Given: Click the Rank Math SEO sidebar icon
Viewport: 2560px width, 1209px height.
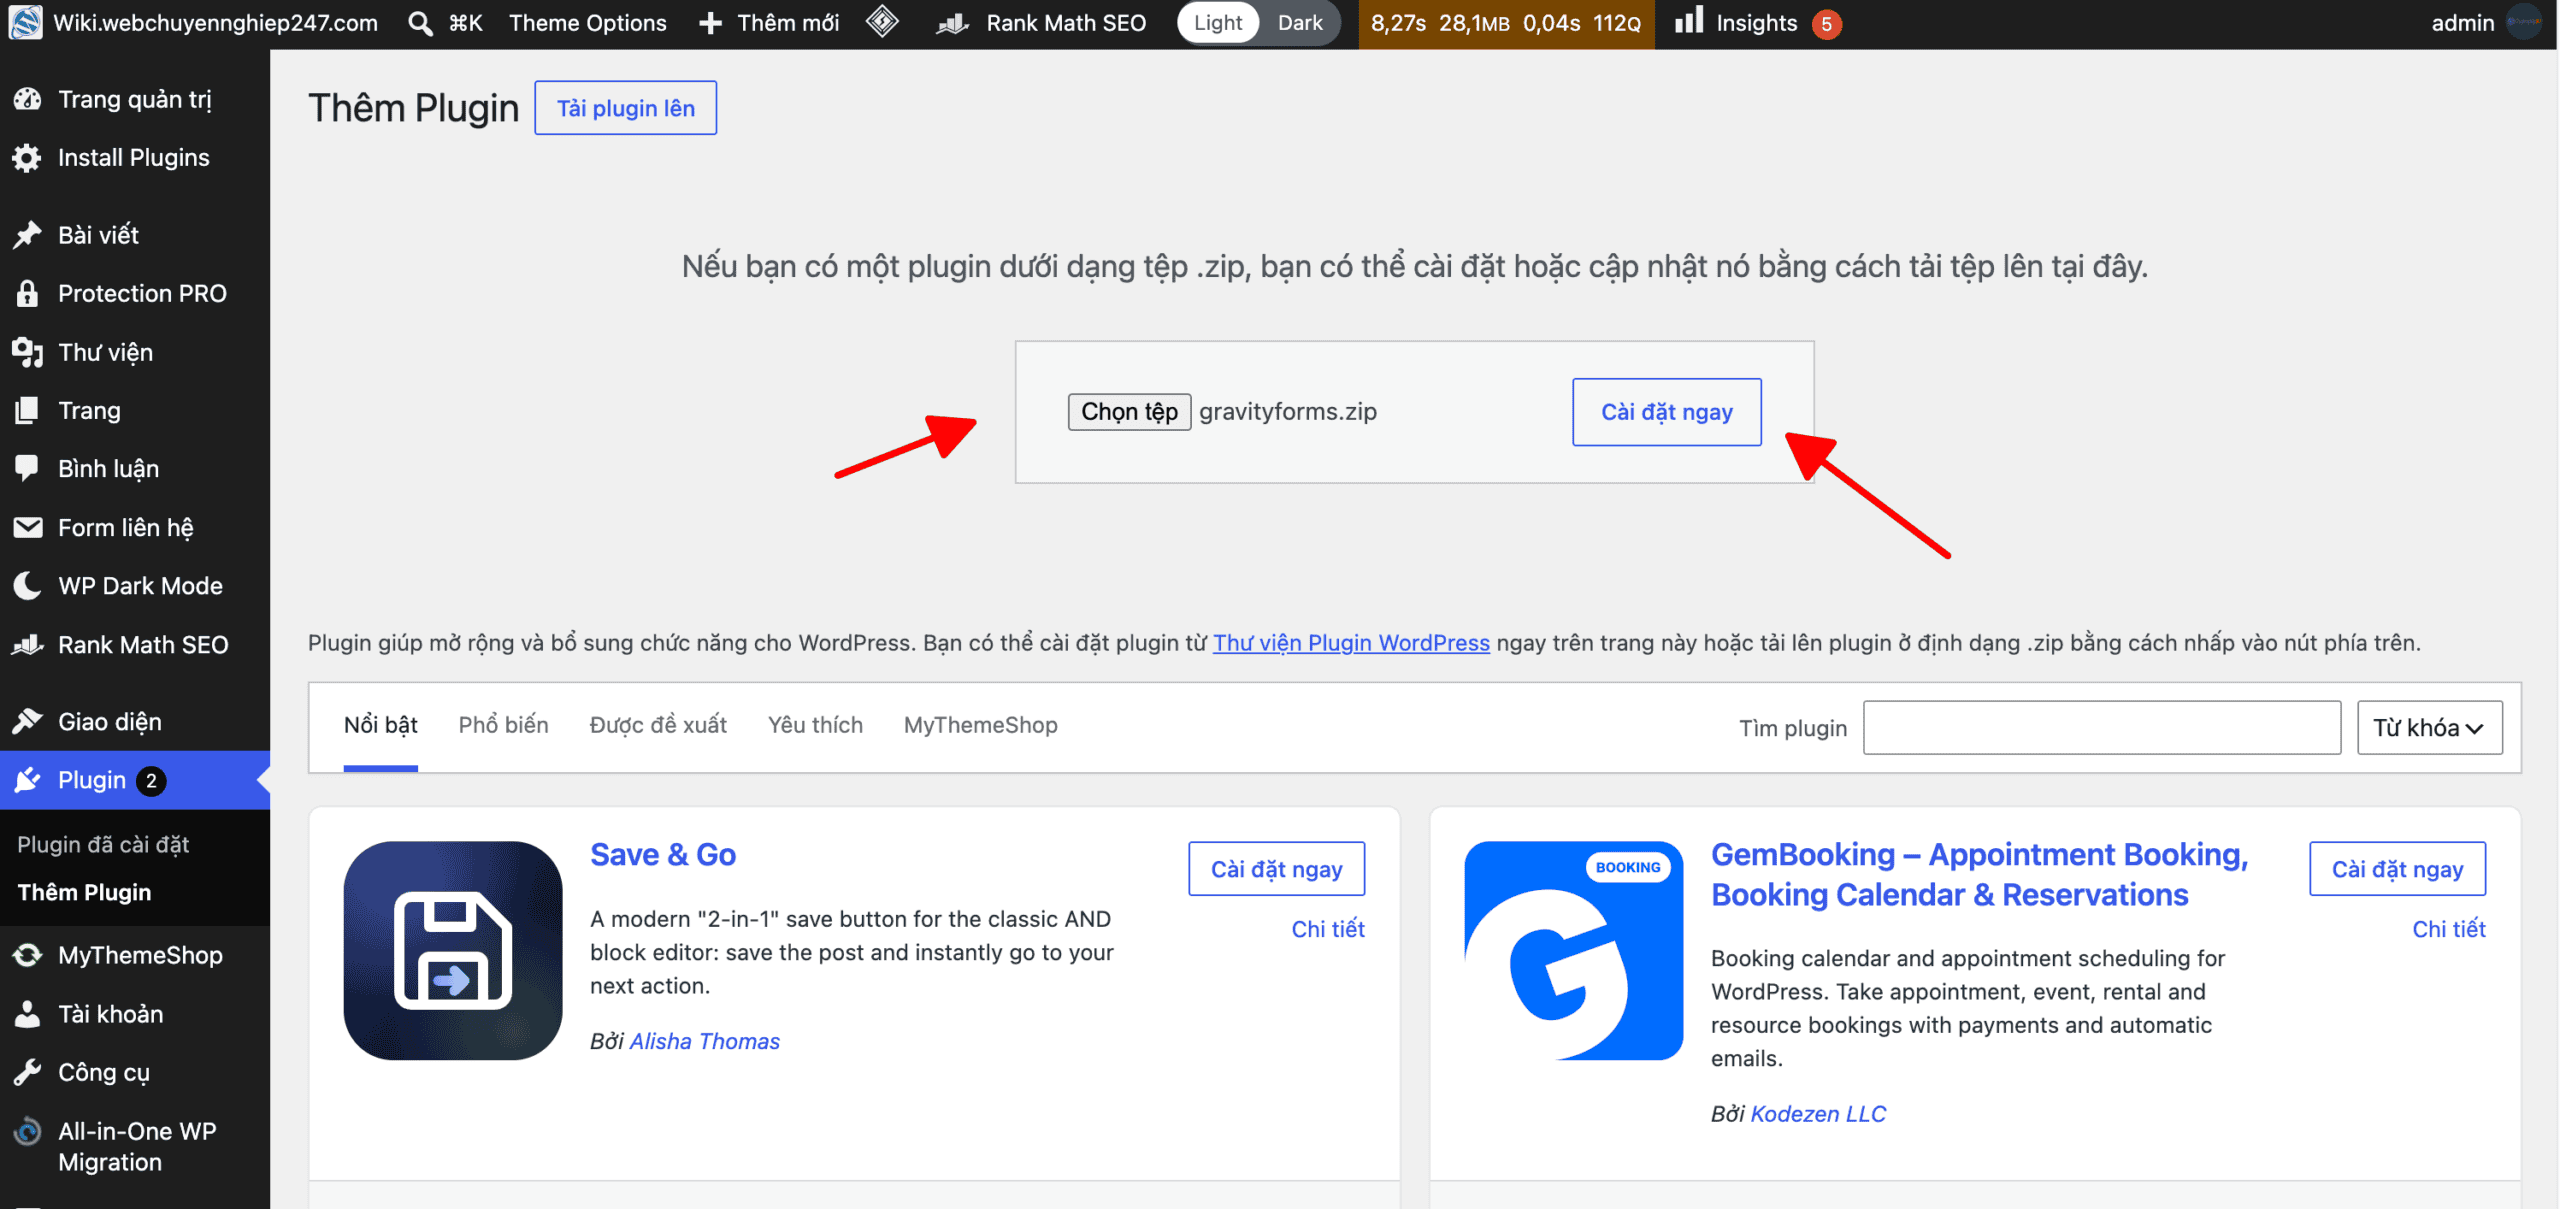Looking at the screenshot, I should [27, 645].
